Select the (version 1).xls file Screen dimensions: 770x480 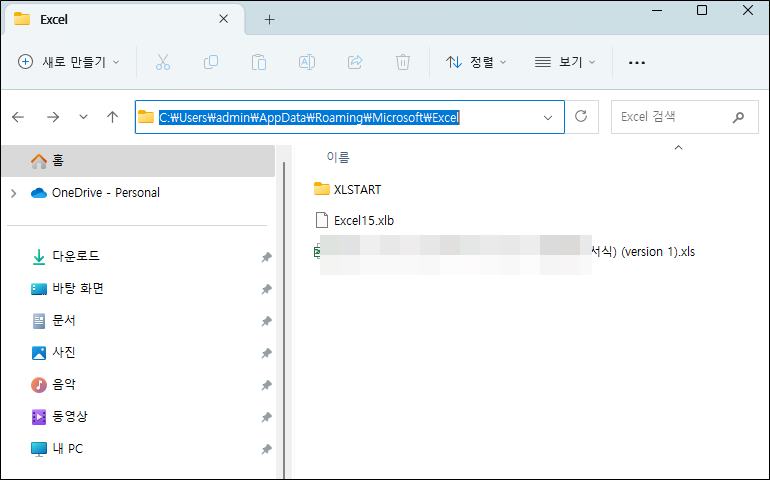[505, 252]
